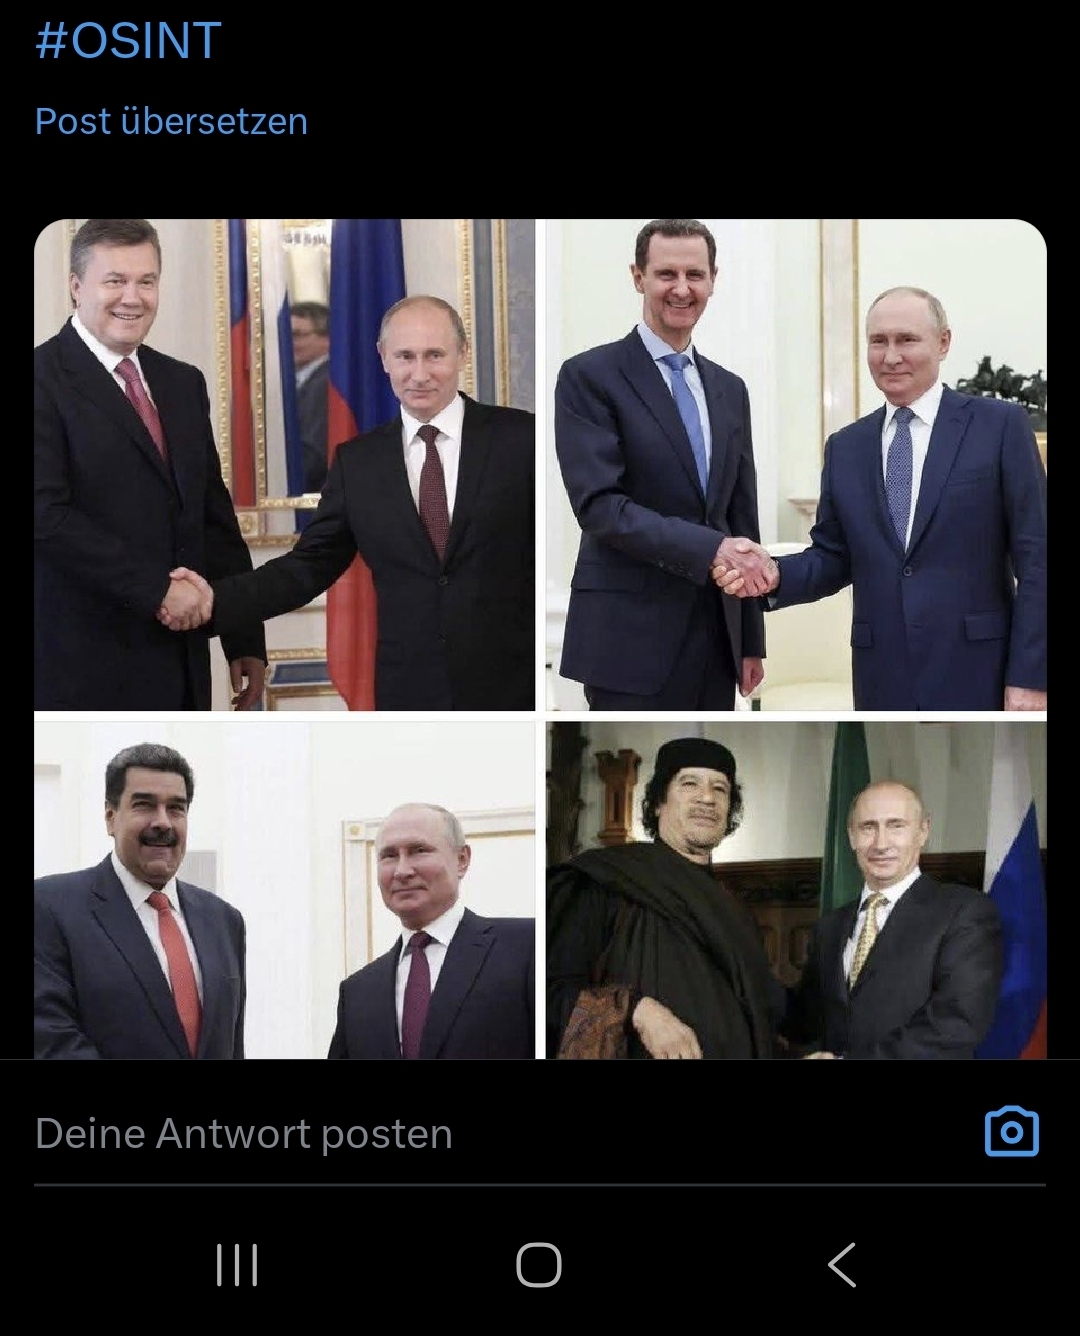This screenshot has width=1080, height=1336.
Task: Tap the Android home button
Action: [539, 1265]
